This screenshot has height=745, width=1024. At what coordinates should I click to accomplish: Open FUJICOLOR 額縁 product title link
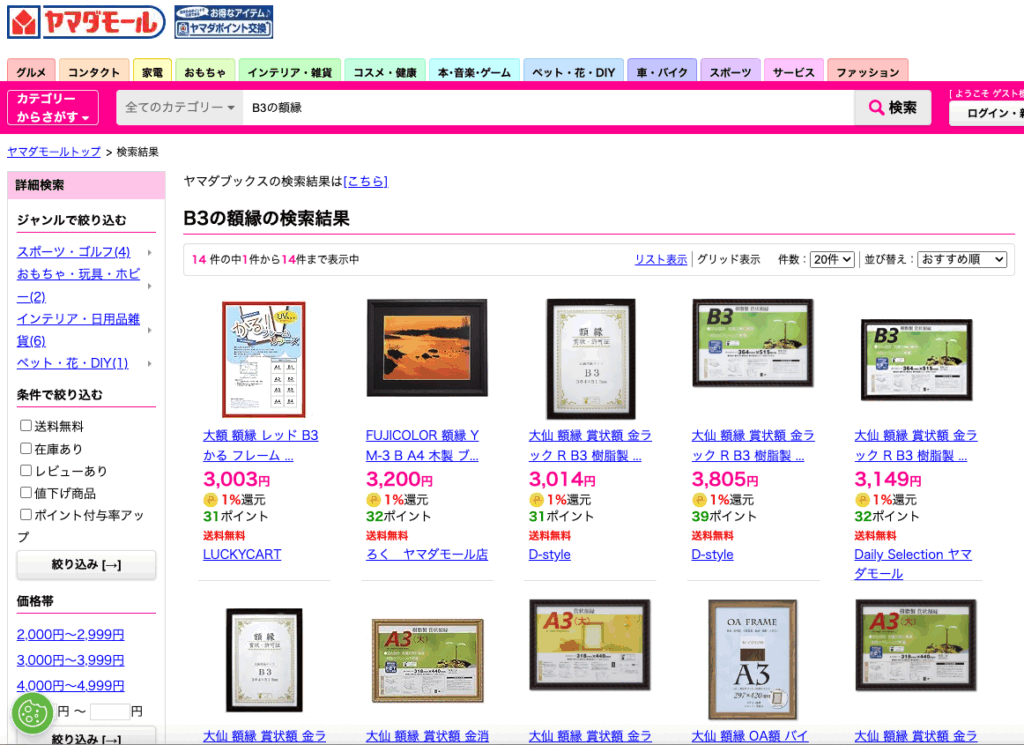pos(423,445)
